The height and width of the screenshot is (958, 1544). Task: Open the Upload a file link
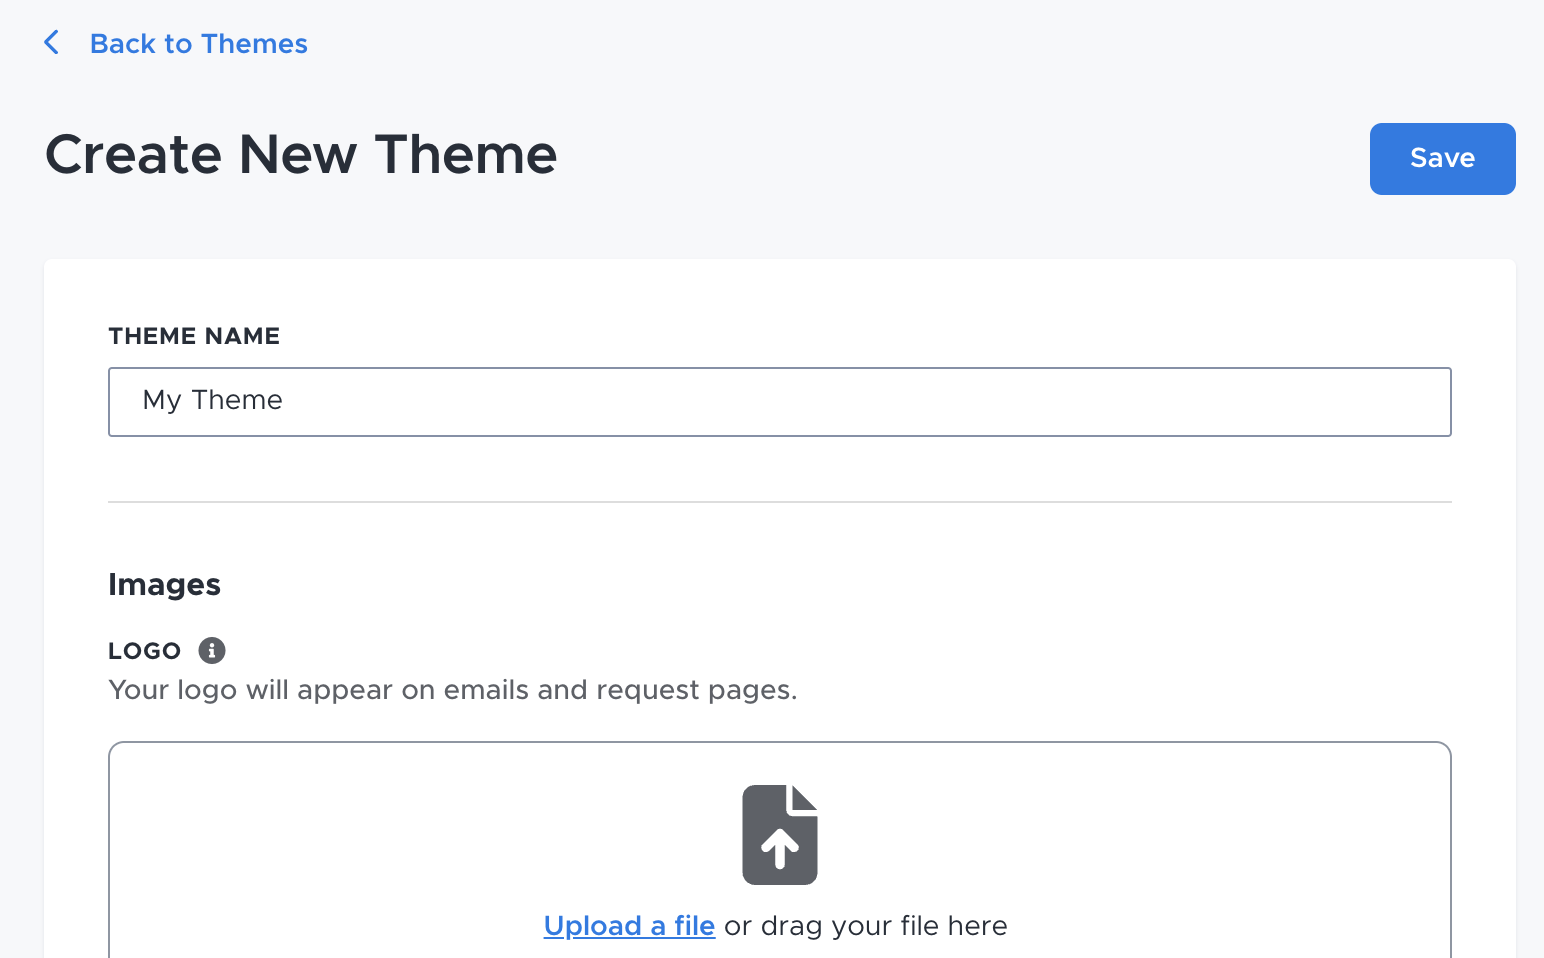point(629,926)
